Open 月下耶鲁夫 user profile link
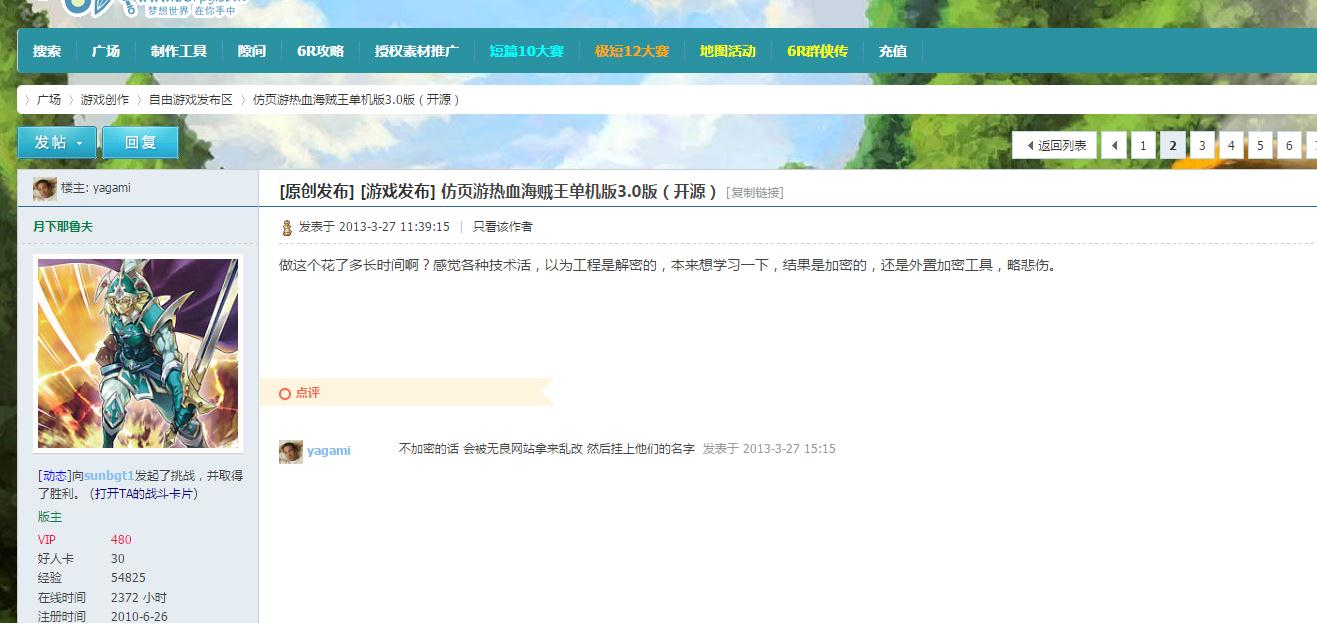1317x623 pixels. click(63, 227)
